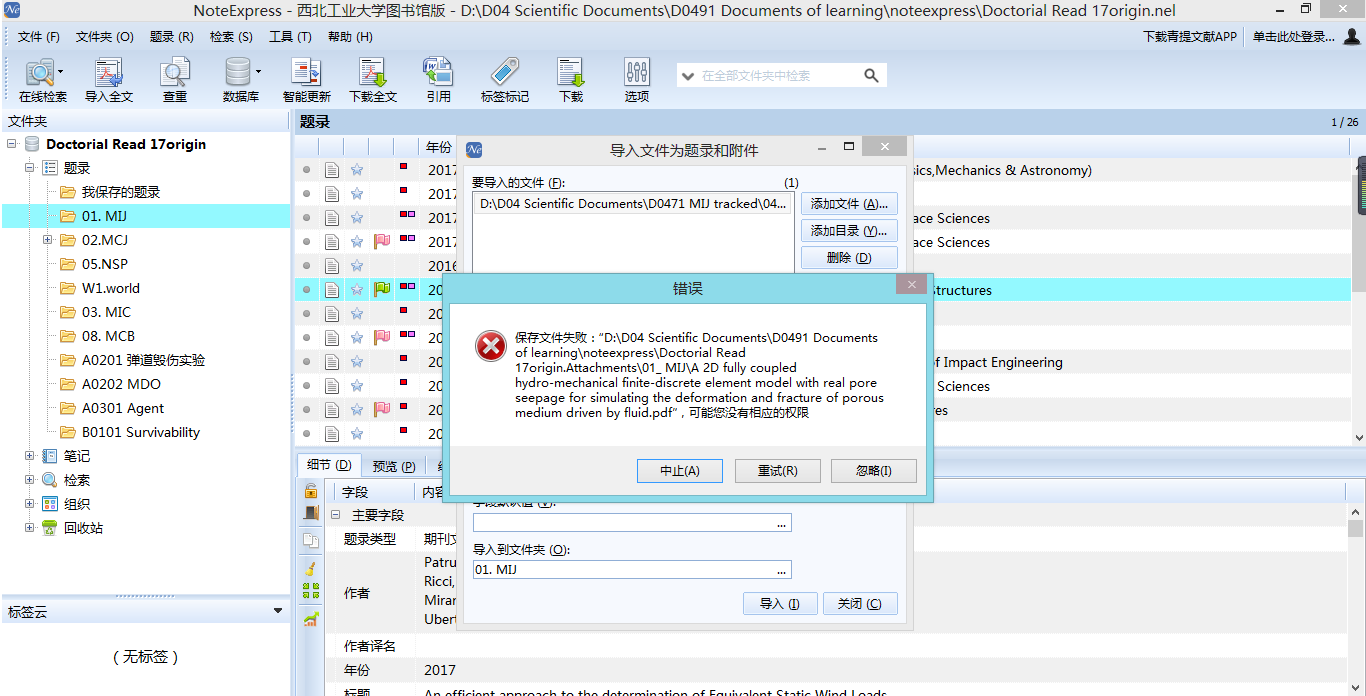Expand the 回收站 node
The width and height of the screenshot is (1366, 696).
pos(30,528)
